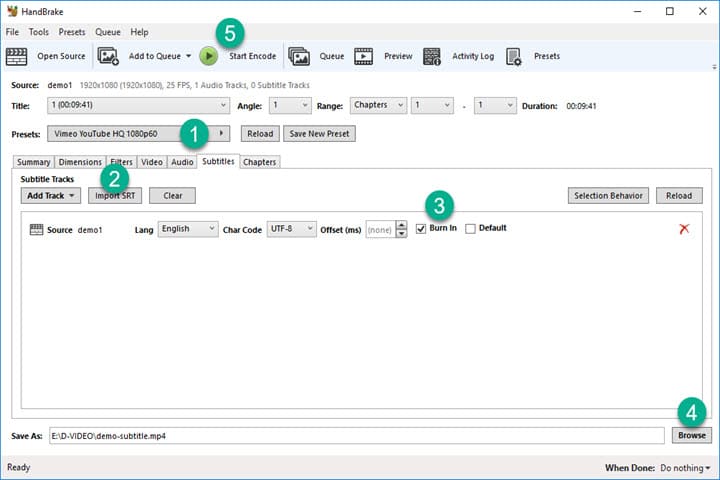This screenshot has width=720, height=480.
Task: Uncheck the Burn In checkbox
Action: (x=421, y=229)
